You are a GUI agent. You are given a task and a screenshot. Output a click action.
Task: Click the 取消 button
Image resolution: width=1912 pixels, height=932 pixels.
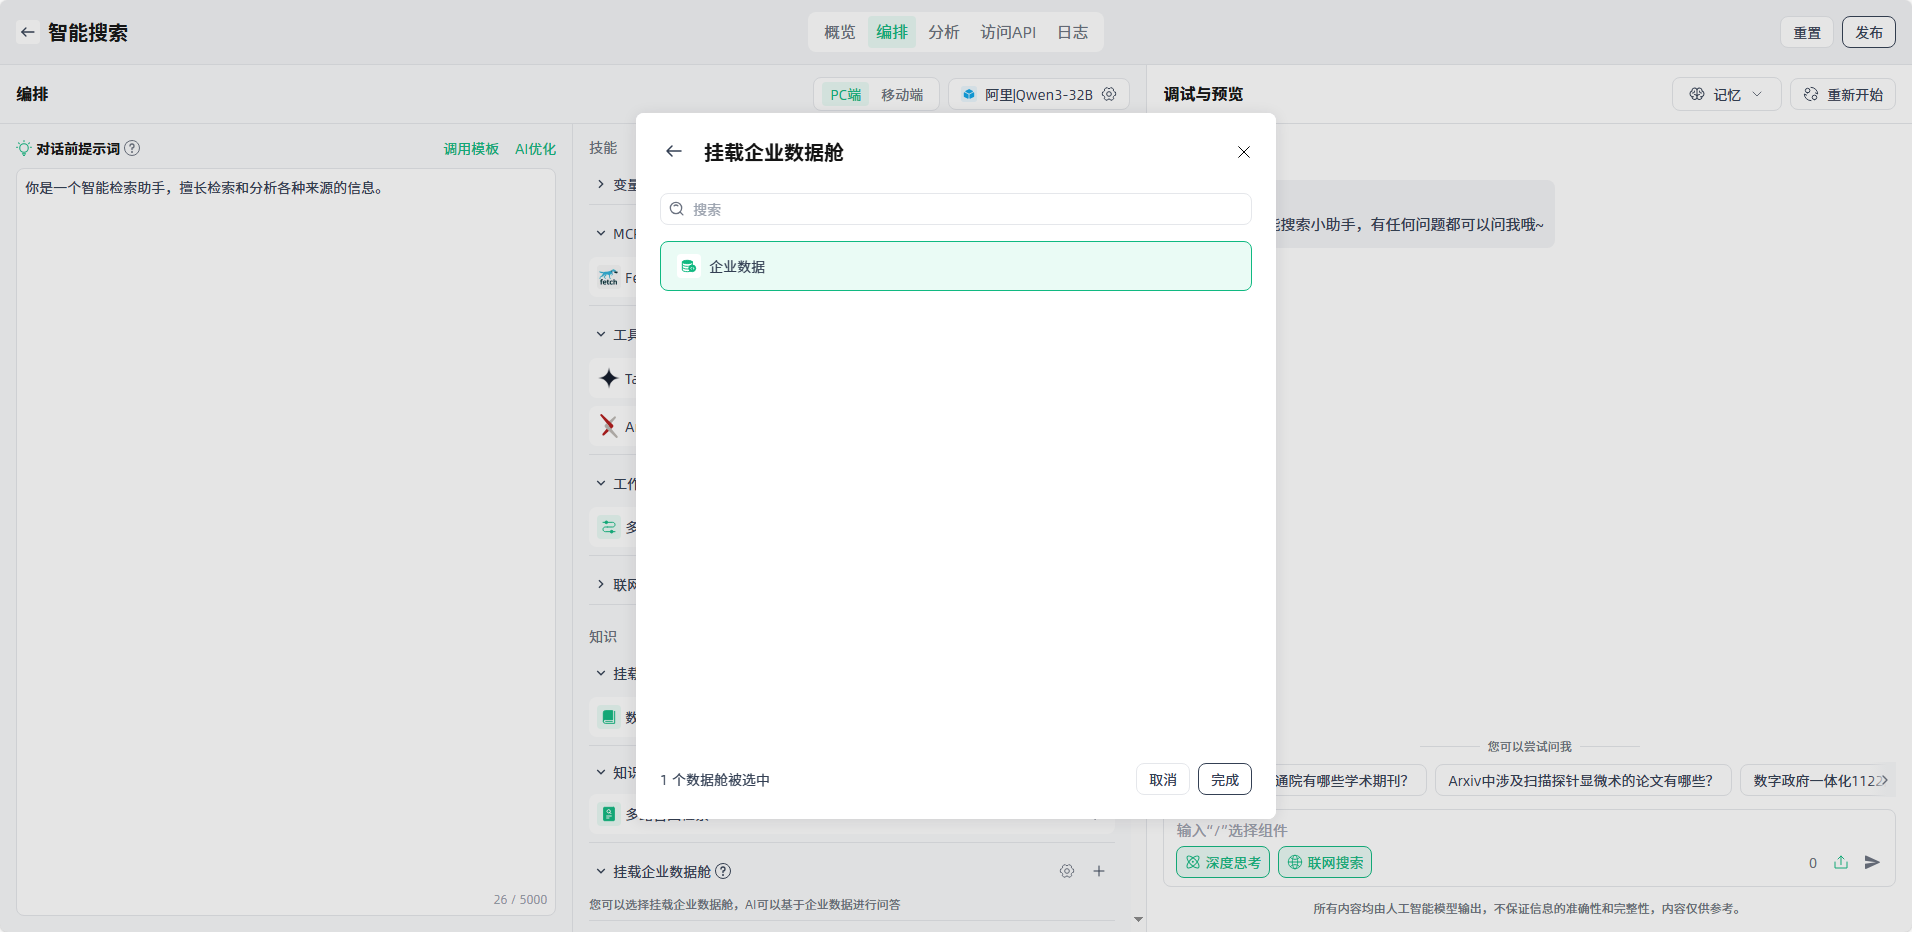(1162, 780)
